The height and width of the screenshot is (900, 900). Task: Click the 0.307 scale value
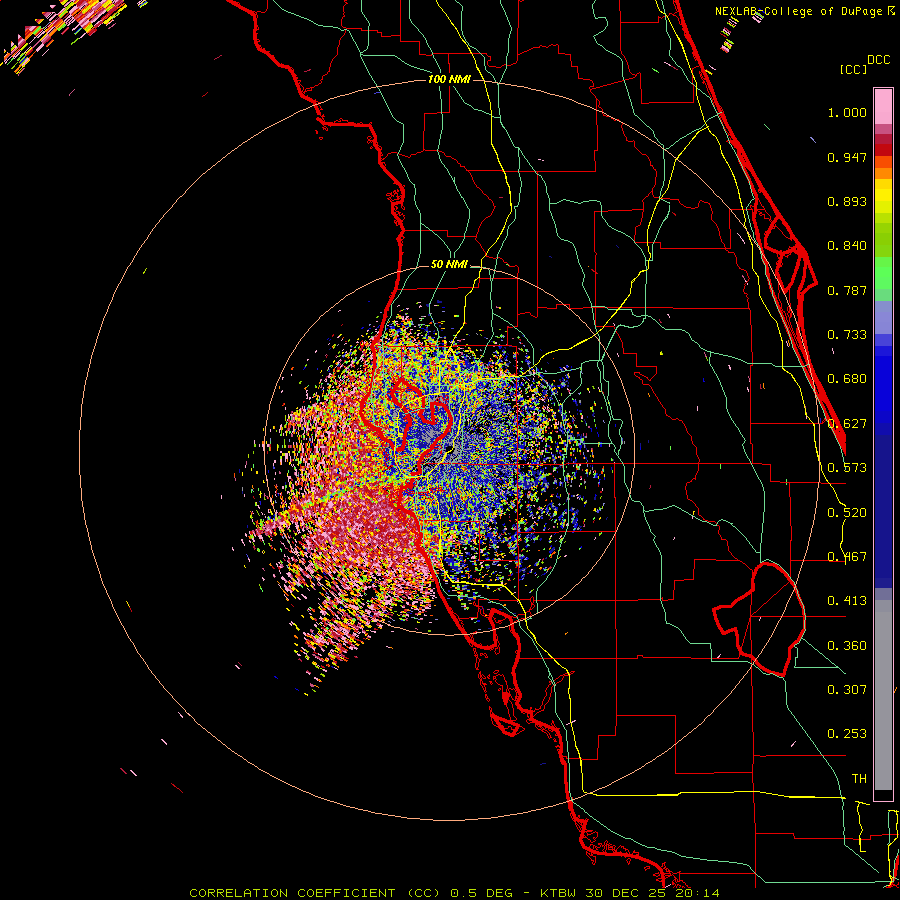tap(847, 690)
